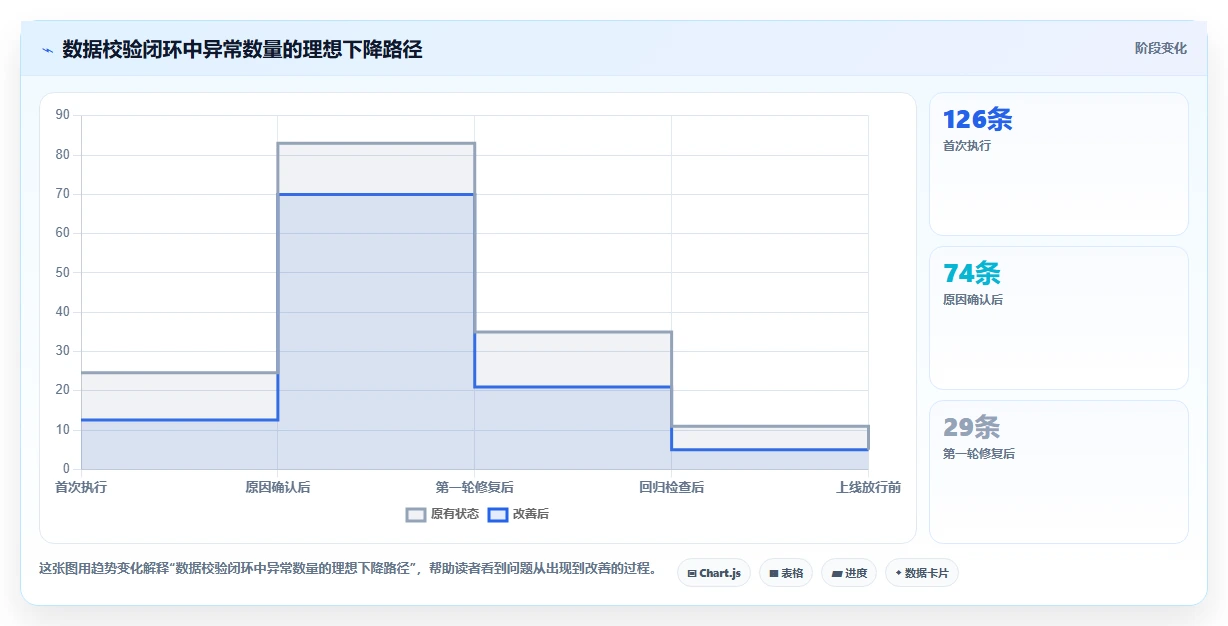Toggle the 改善后 legend item
This screenshot has height=626, width=1228.
pos(518,514)
